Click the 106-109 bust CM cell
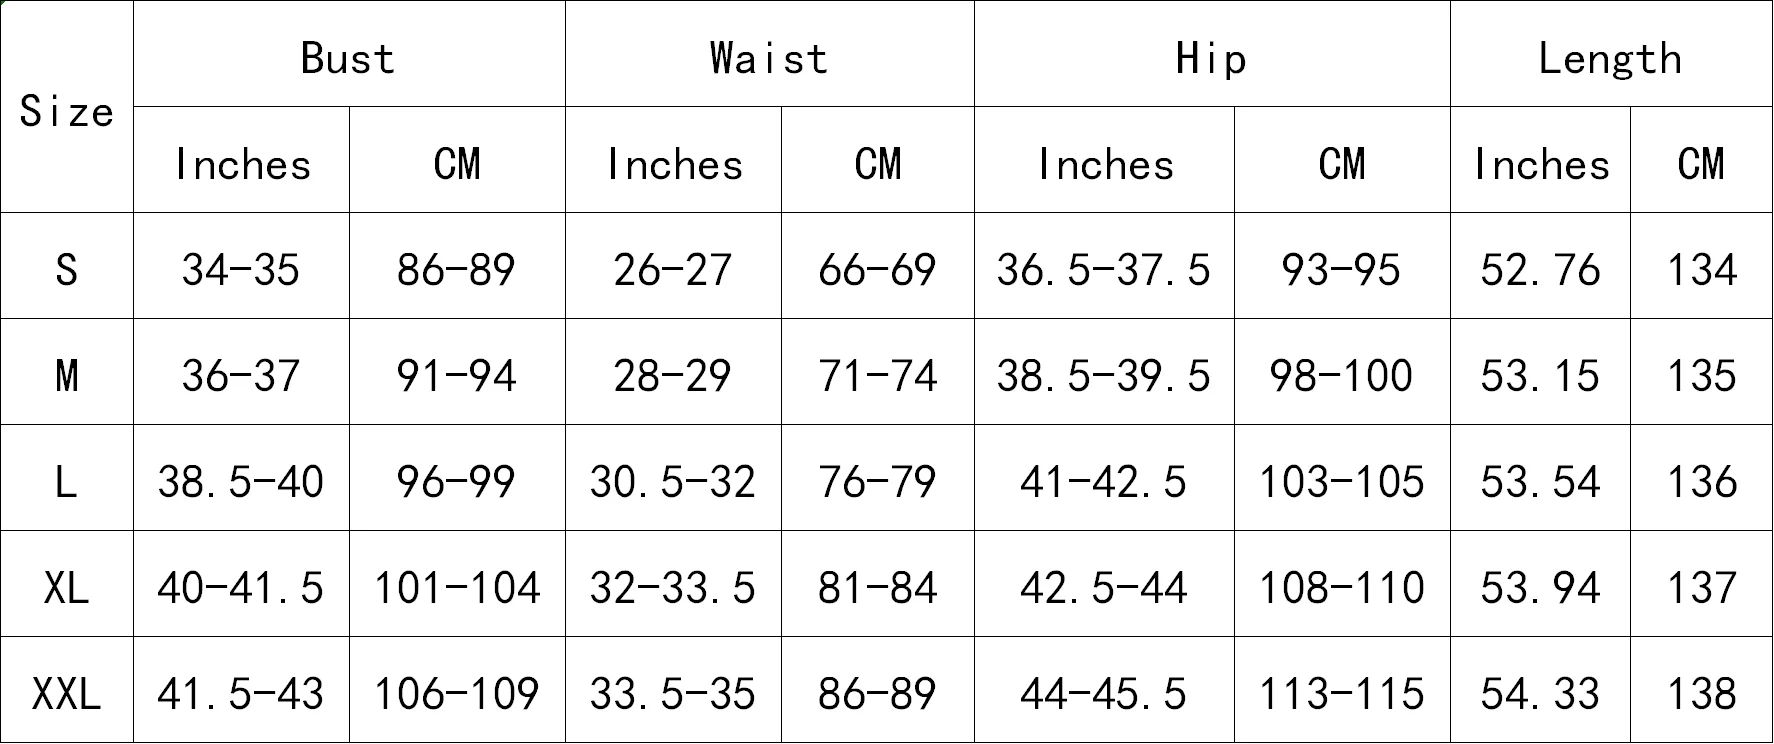Viewport: 1774px width, 744px height. pyautogui.click(x=457, y=690)
